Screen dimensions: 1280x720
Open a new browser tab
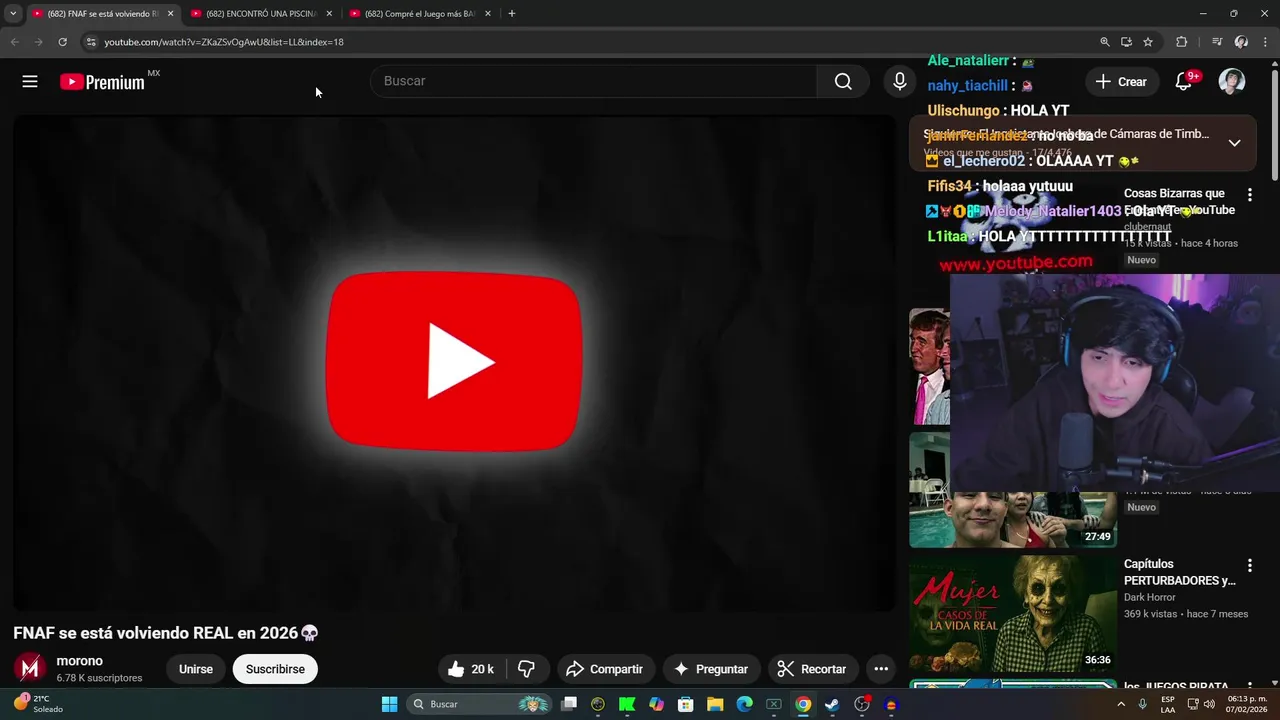point(512,14)
